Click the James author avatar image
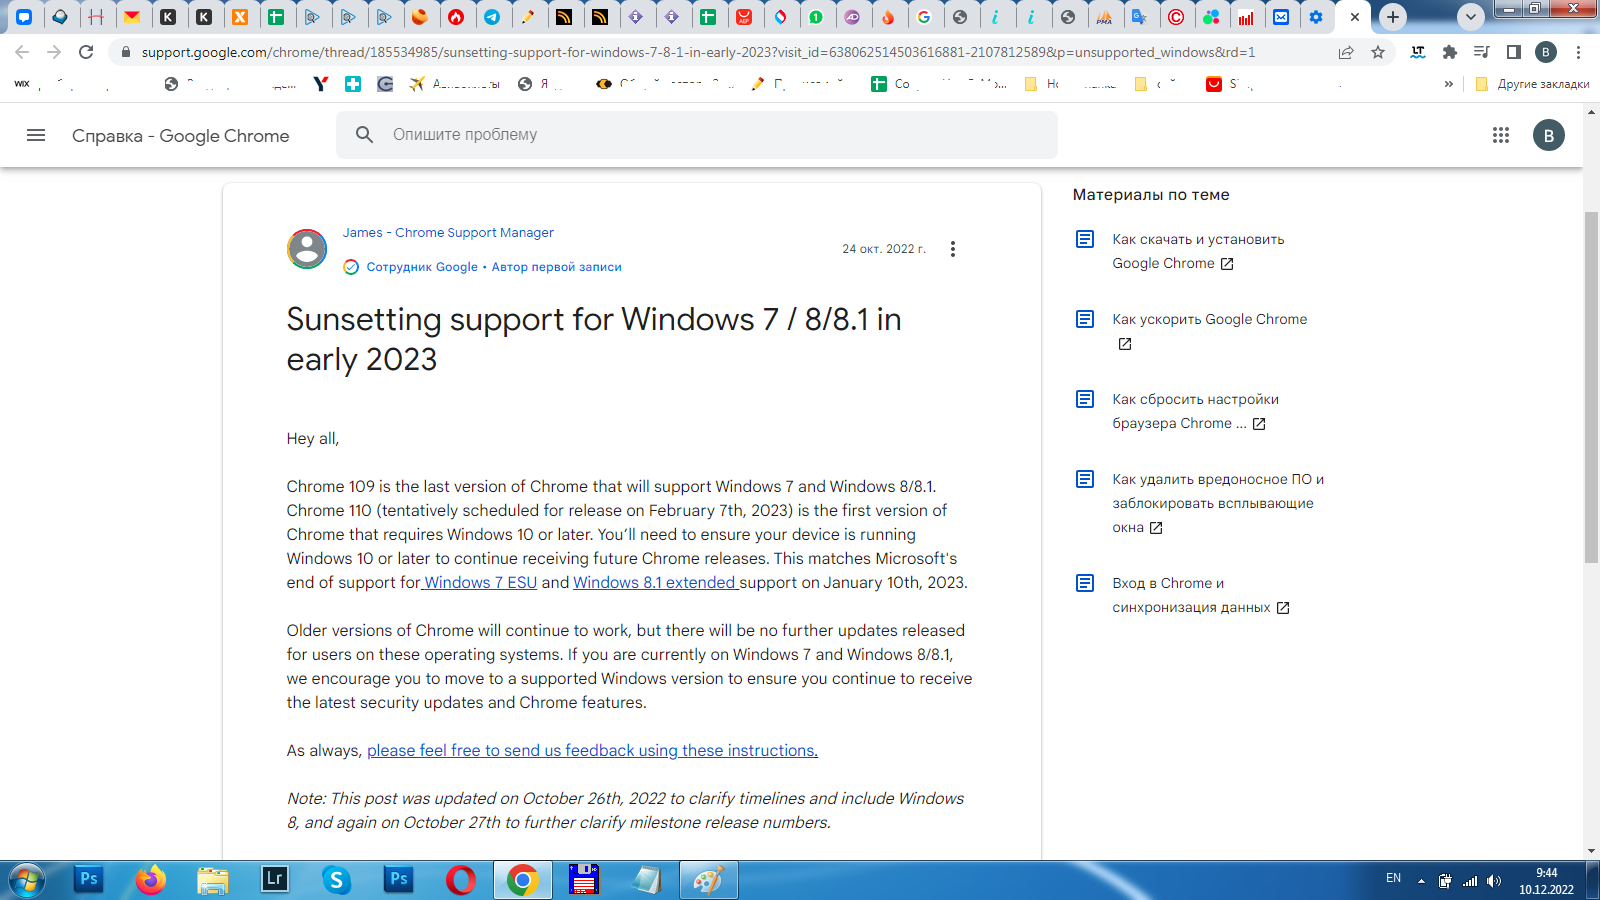 pos(307,249)
